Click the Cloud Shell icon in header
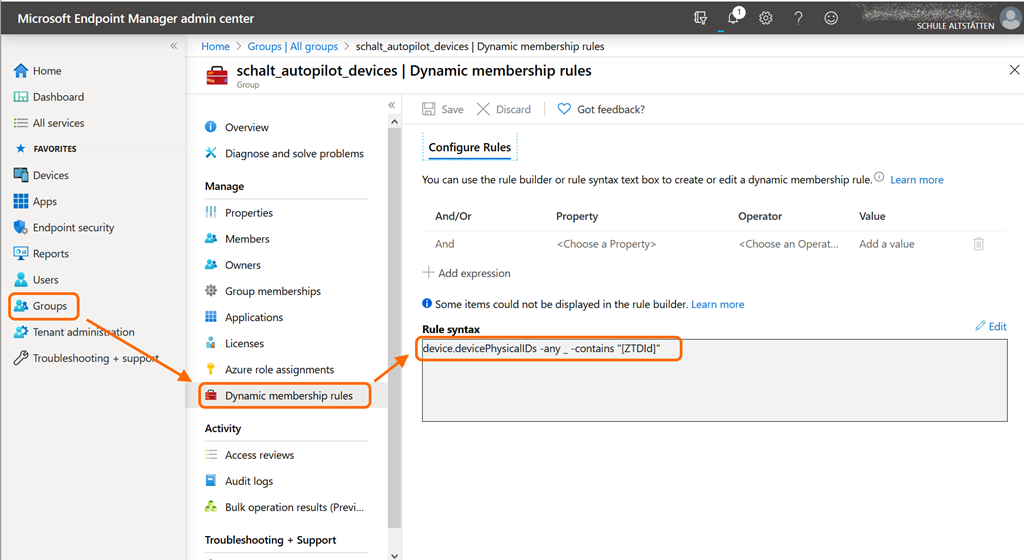1024x560 pixels. click(x=701, y=18)
